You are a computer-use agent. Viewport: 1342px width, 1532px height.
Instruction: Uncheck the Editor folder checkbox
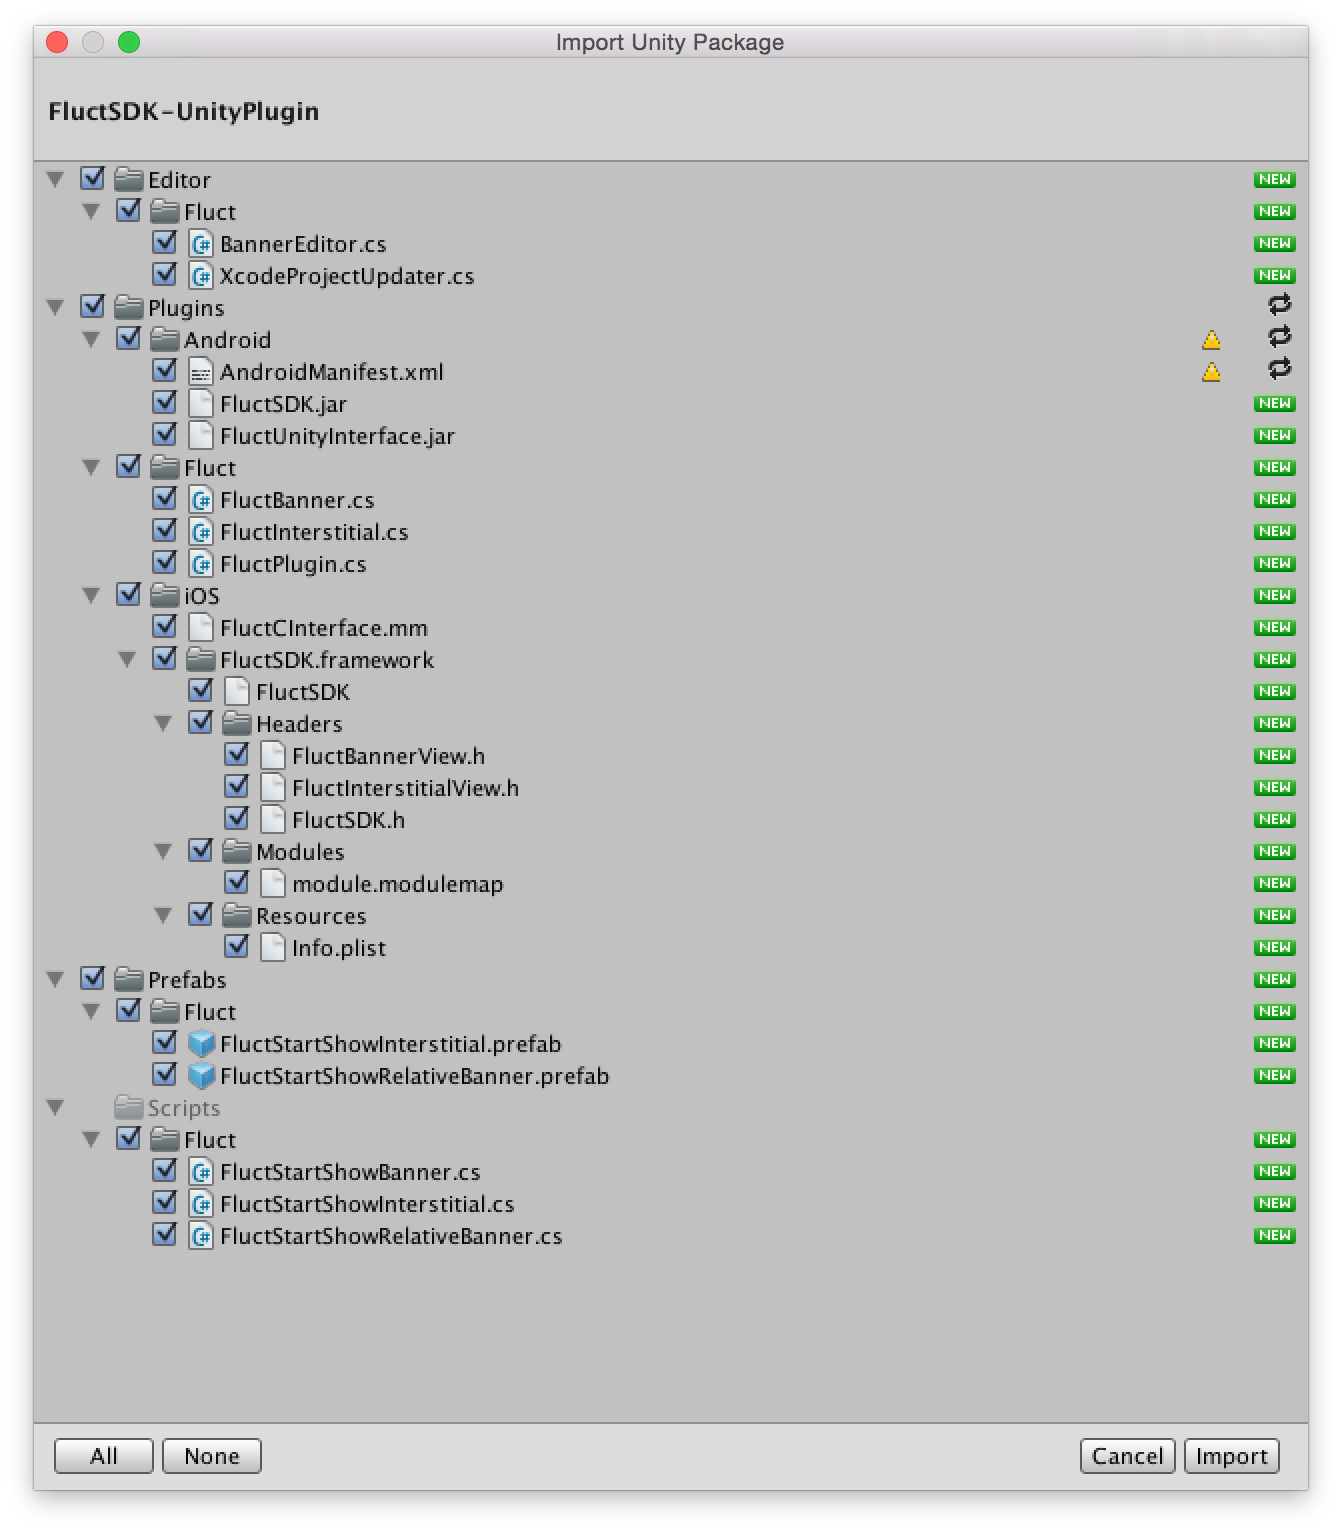click(x=93, y=179)
